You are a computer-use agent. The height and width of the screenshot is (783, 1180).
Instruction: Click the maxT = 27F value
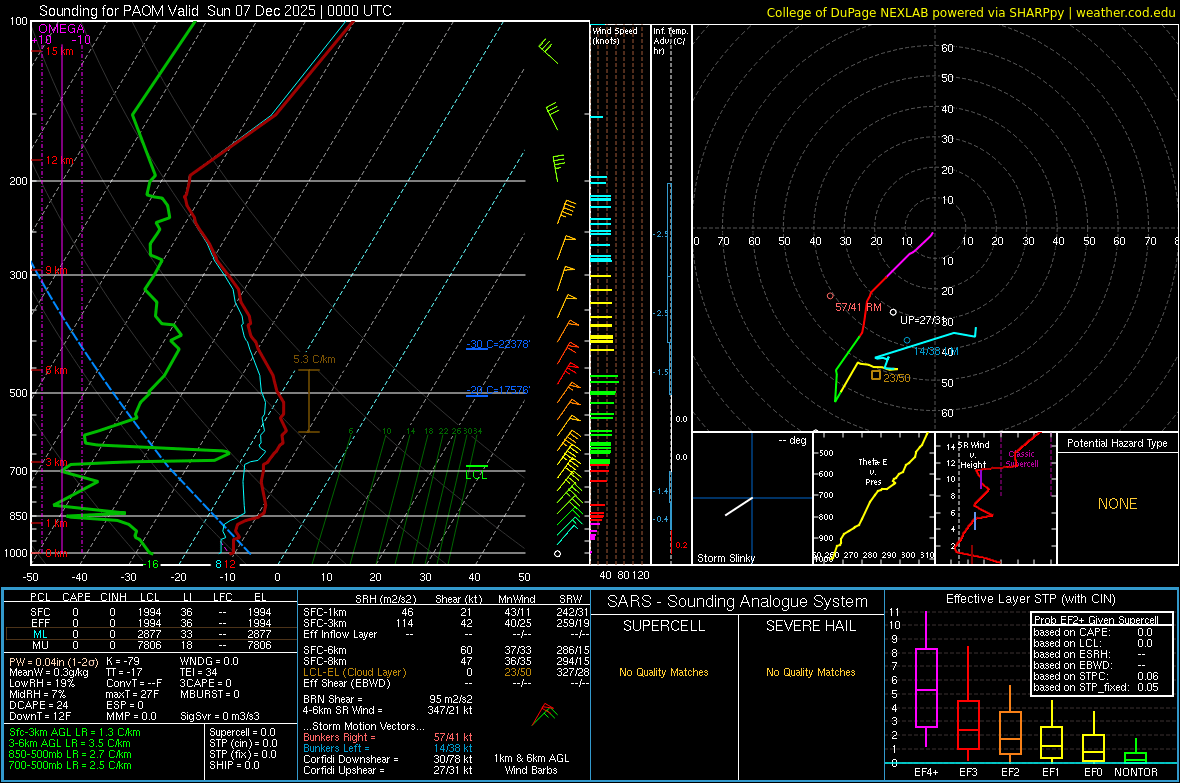(132, 694)
